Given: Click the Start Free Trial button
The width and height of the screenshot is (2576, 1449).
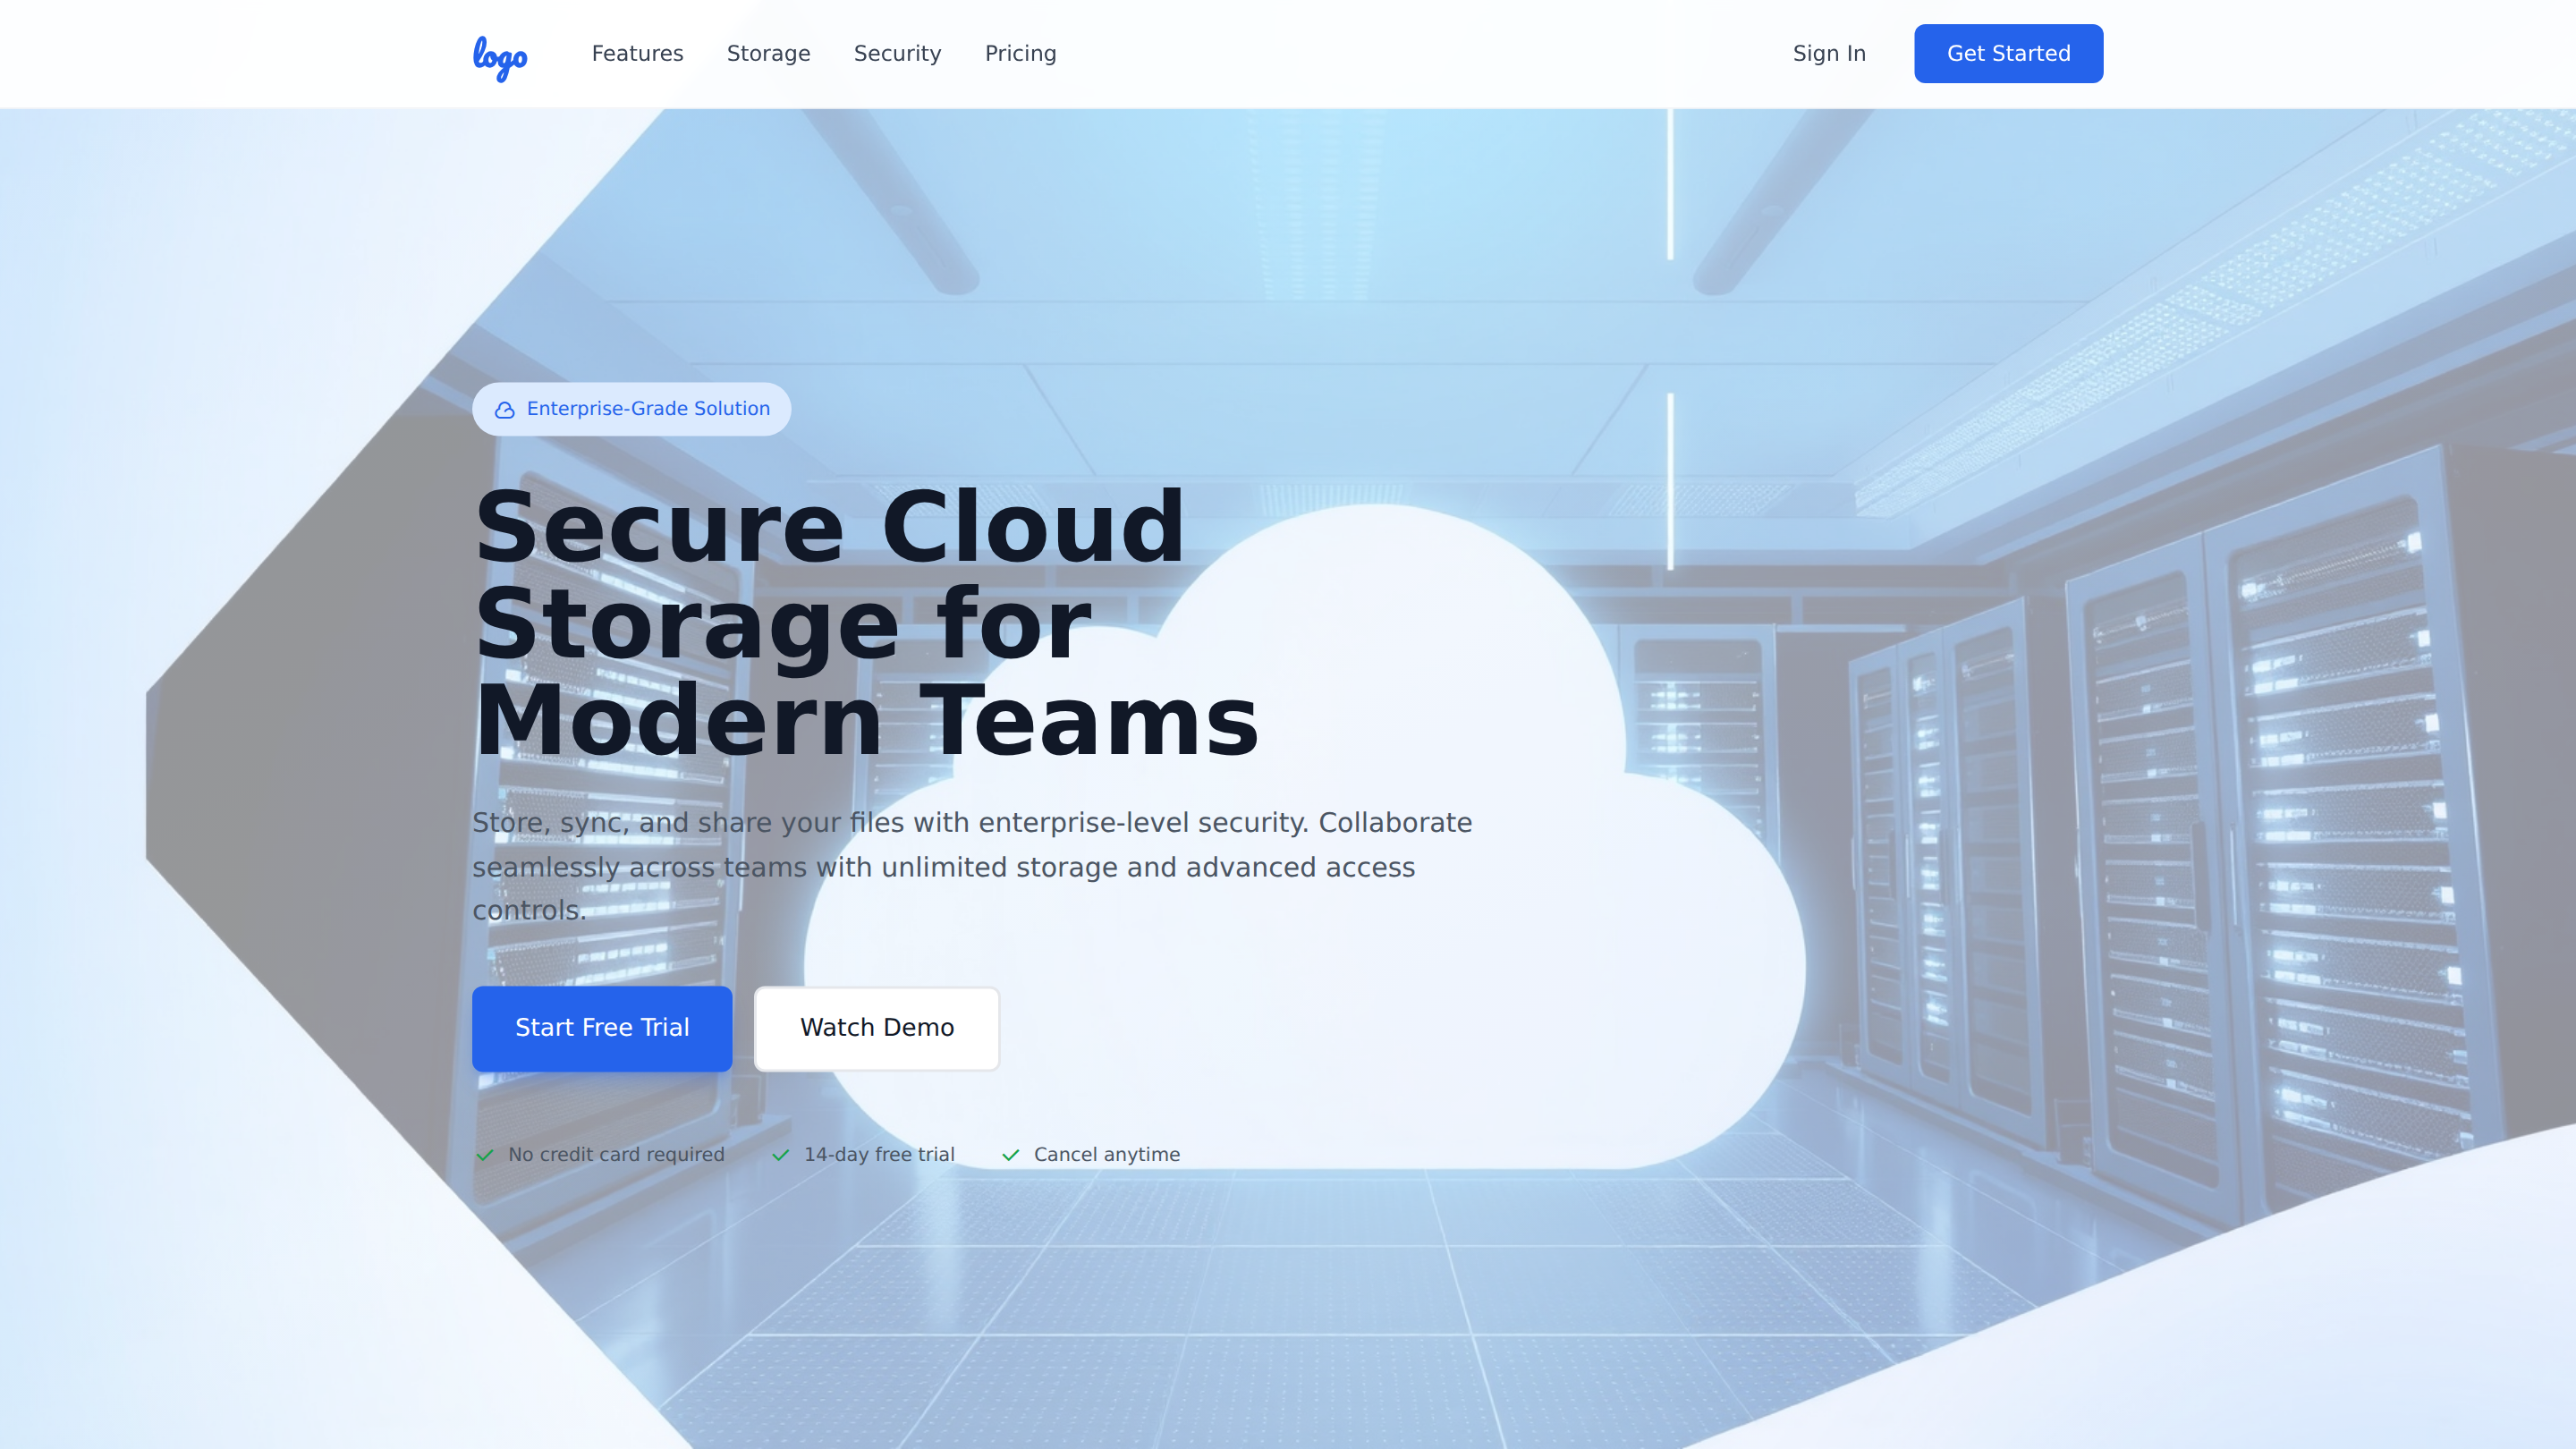Looking at the screenshot, I should pos(601,1028).
